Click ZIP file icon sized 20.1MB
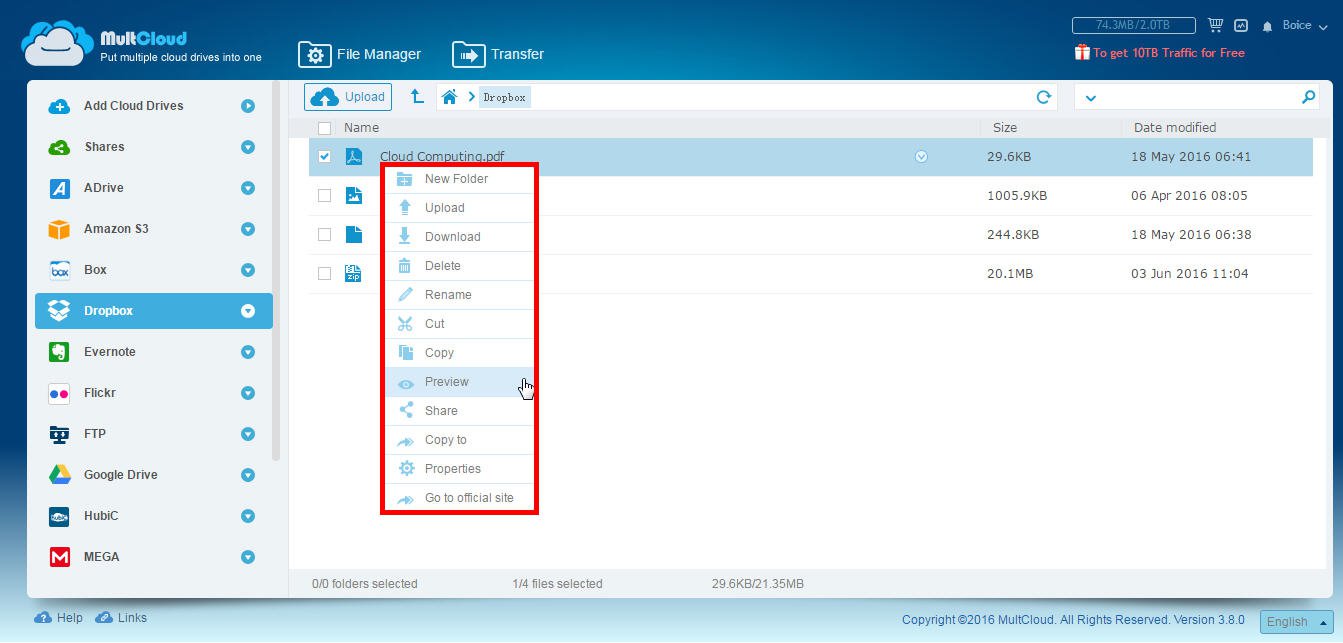 [x=354, y=273]
